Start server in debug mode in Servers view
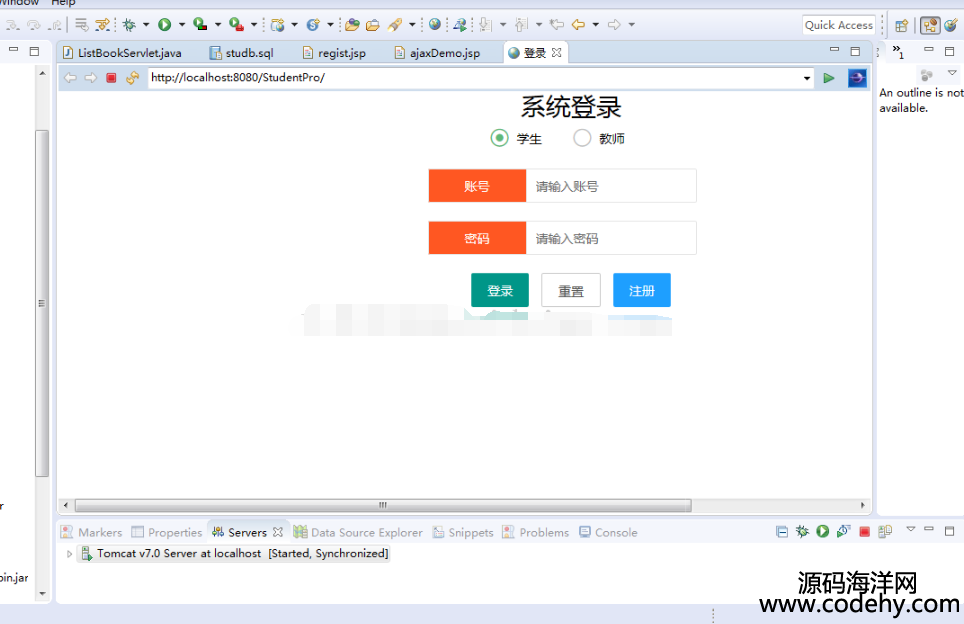Screen dimensions: 964x624 coord(802,532)
